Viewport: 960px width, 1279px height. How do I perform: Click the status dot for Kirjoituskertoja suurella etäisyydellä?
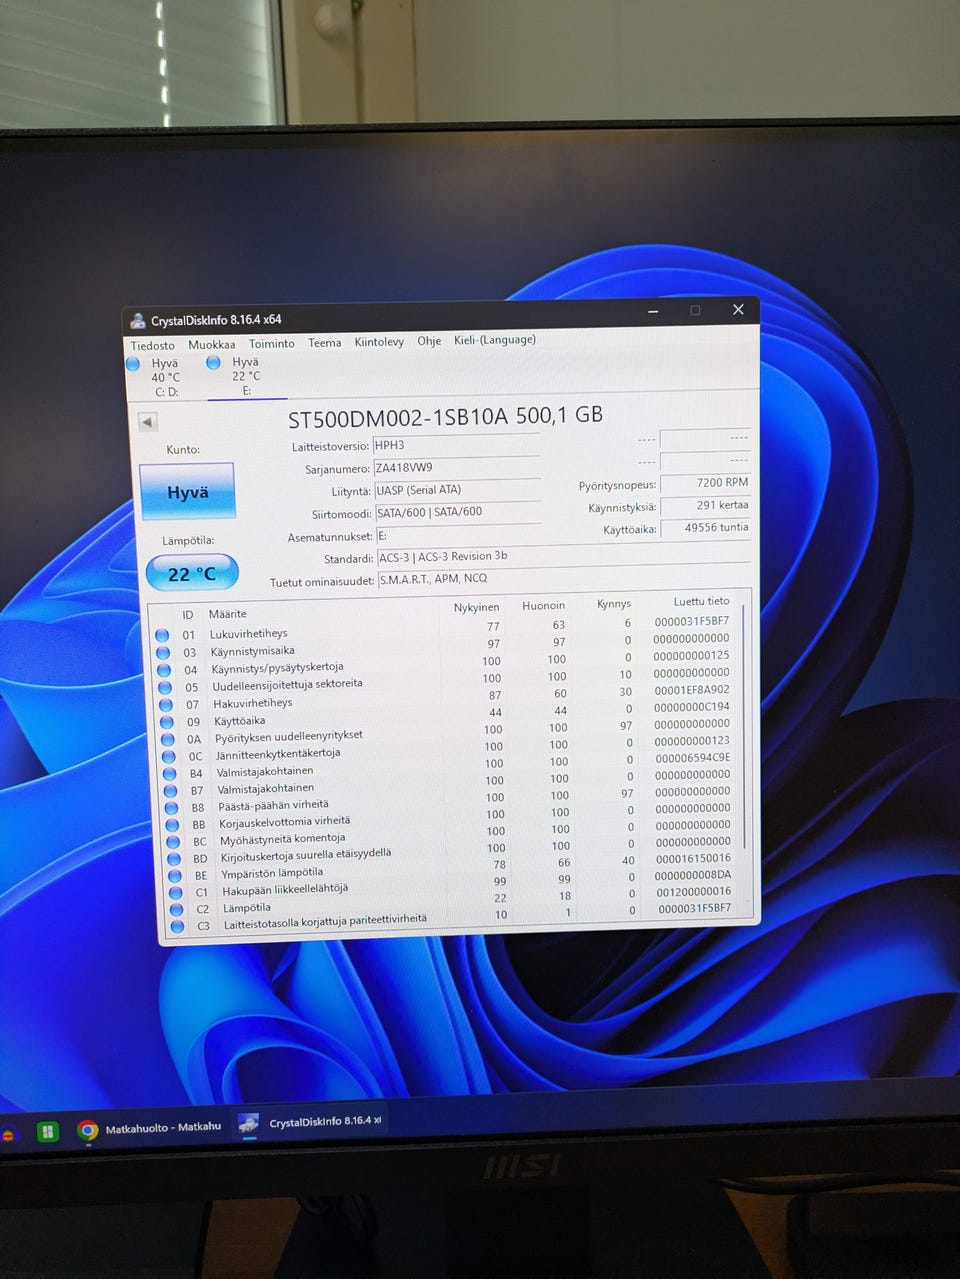(x=174, y=858)
